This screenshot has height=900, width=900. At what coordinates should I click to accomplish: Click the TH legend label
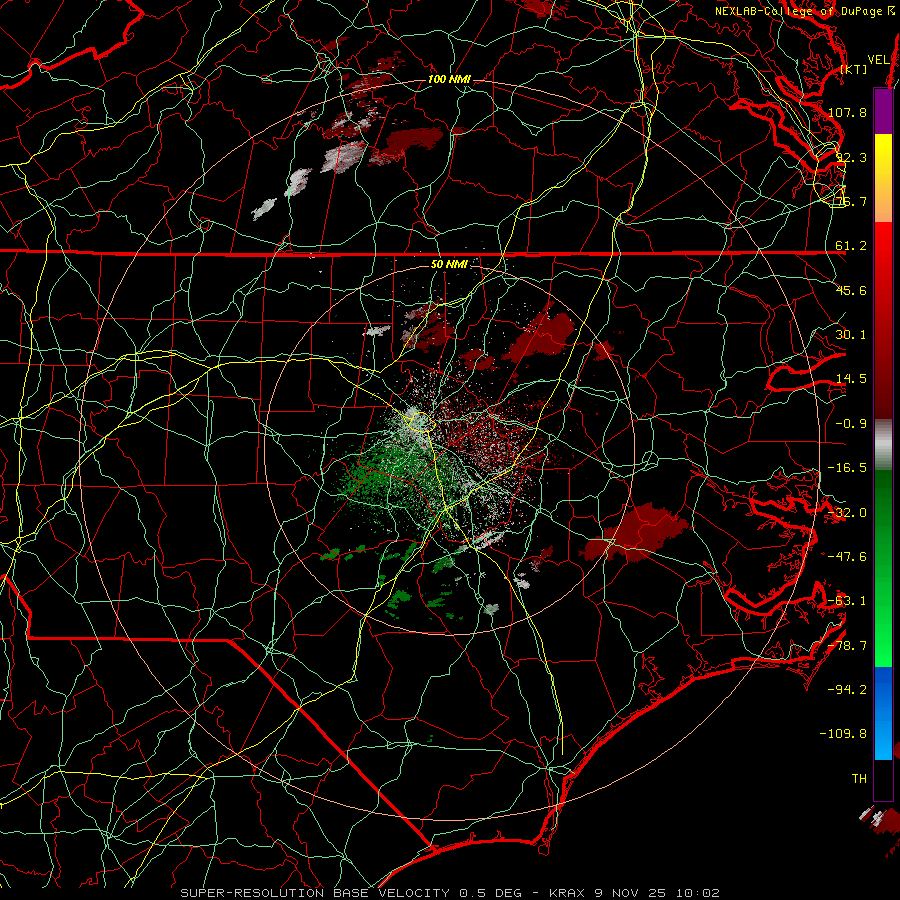[859, 779]
